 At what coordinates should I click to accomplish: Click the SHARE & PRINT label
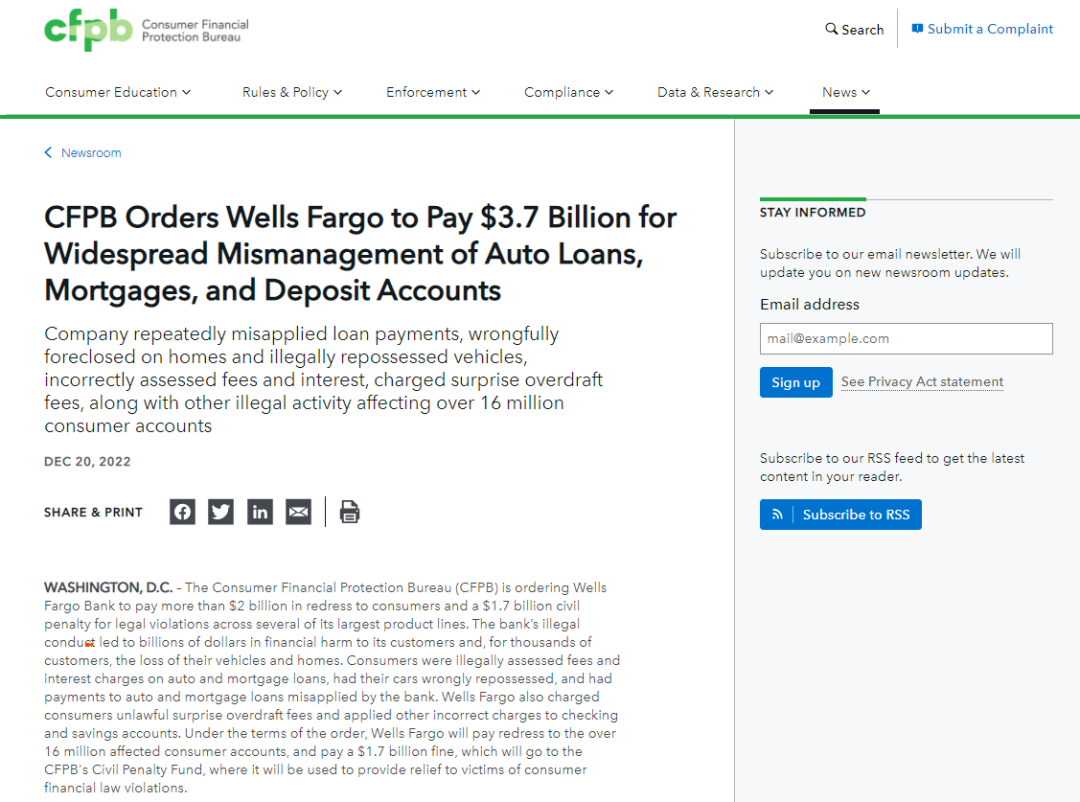click(x=94, y=513)
